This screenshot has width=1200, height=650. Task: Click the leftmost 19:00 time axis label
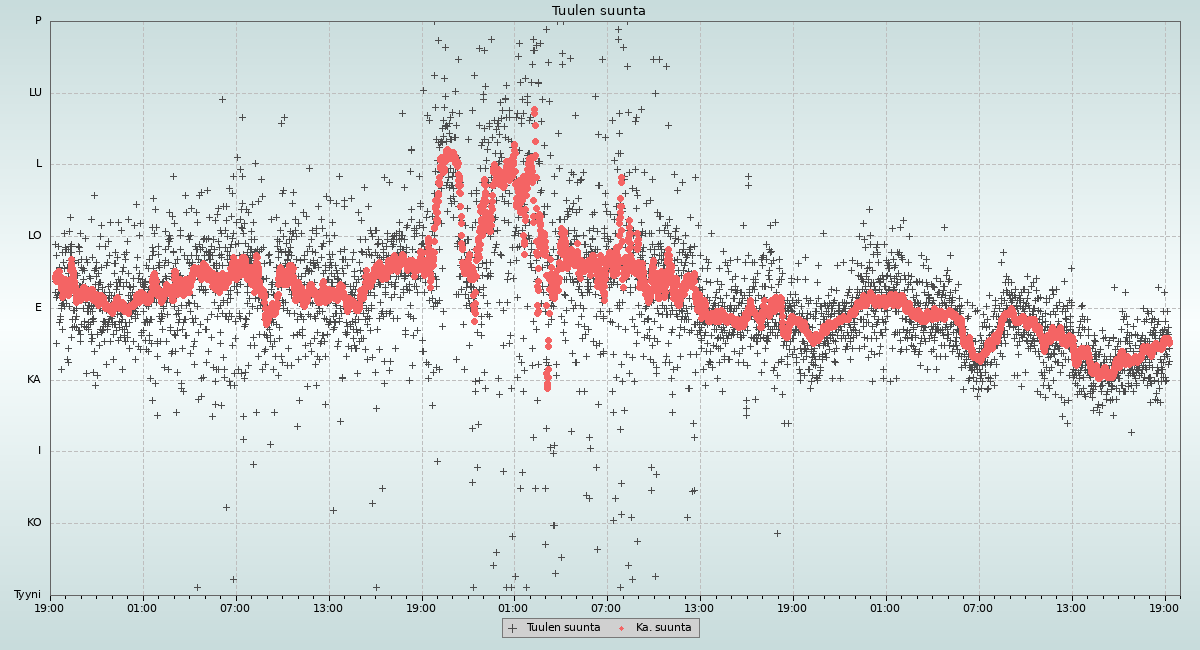tap(50, 607)
